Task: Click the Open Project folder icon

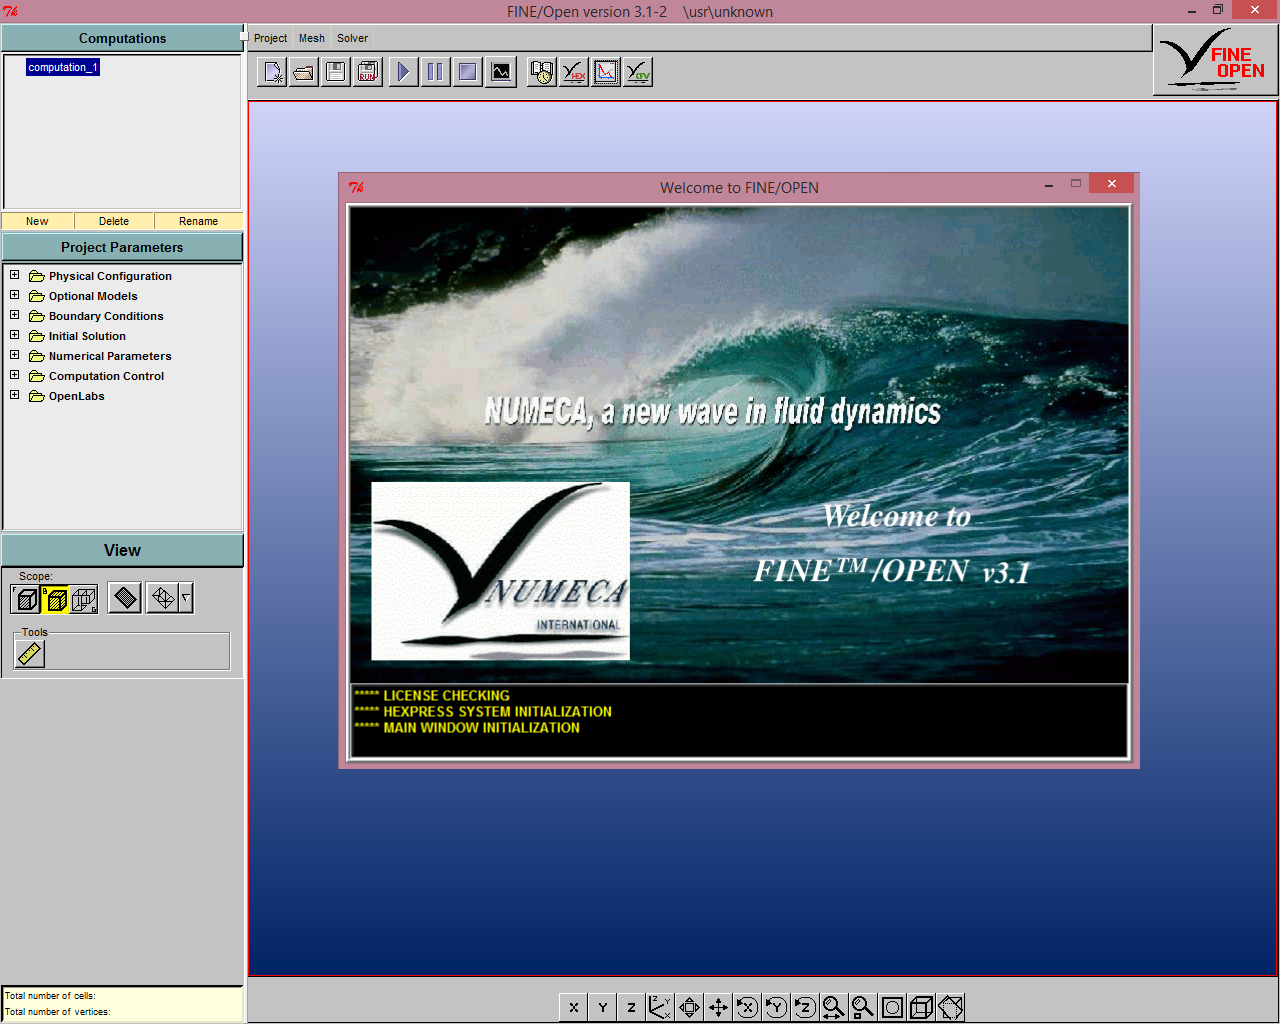Action: pyautogui.click(x=304, y=72)
